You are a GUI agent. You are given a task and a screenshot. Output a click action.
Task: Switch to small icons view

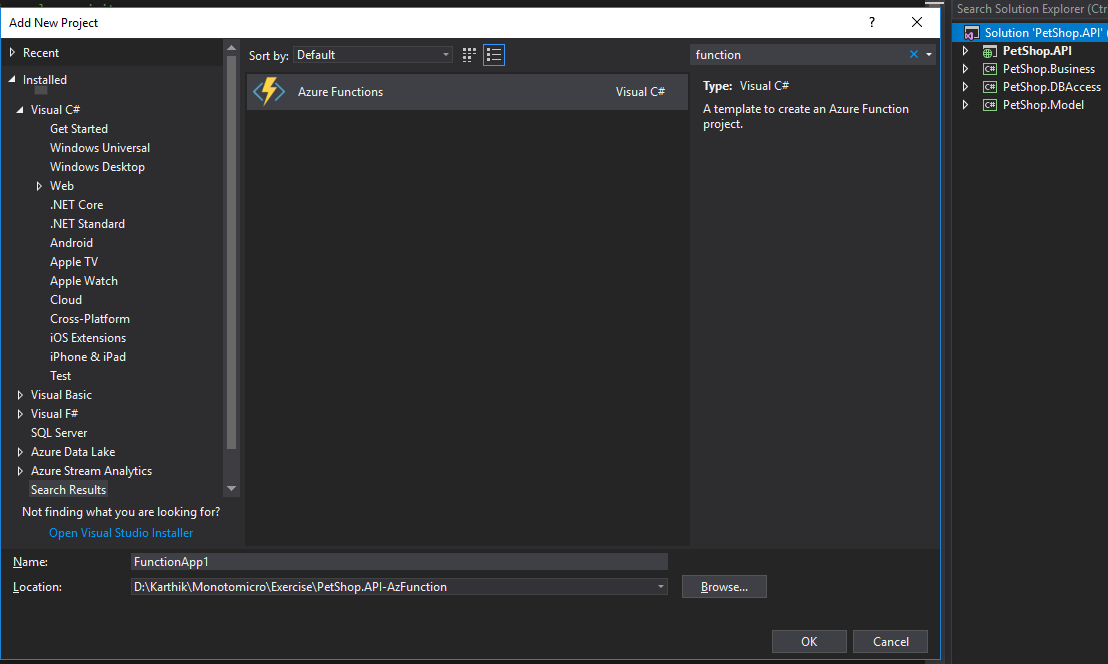[468, 55]
